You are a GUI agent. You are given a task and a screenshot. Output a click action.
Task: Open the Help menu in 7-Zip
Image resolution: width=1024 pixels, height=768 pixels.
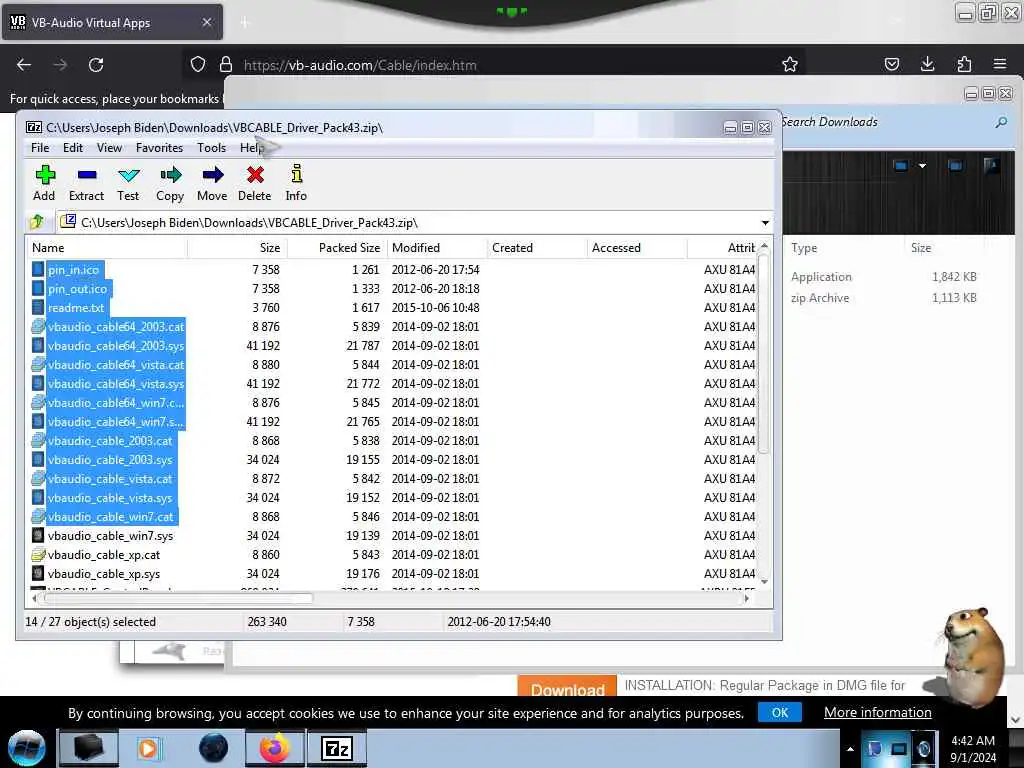[251, 148]
